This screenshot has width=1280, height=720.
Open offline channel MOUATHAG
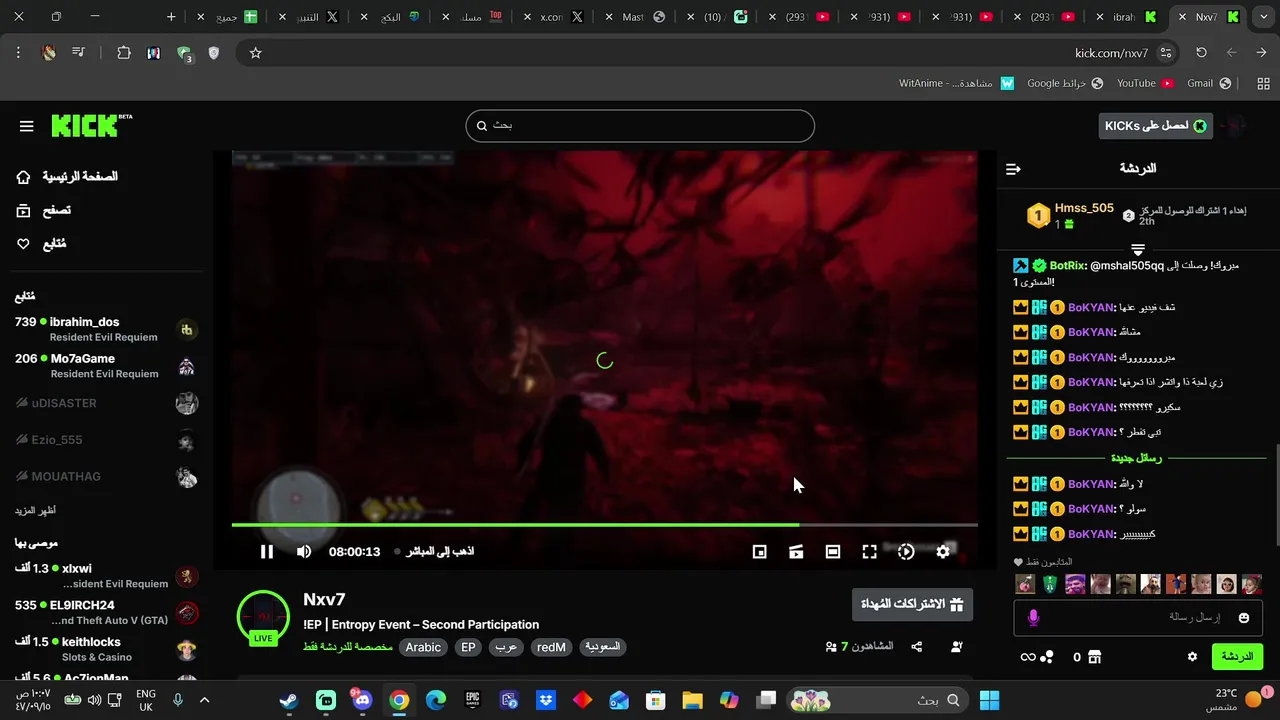point(105,477)
